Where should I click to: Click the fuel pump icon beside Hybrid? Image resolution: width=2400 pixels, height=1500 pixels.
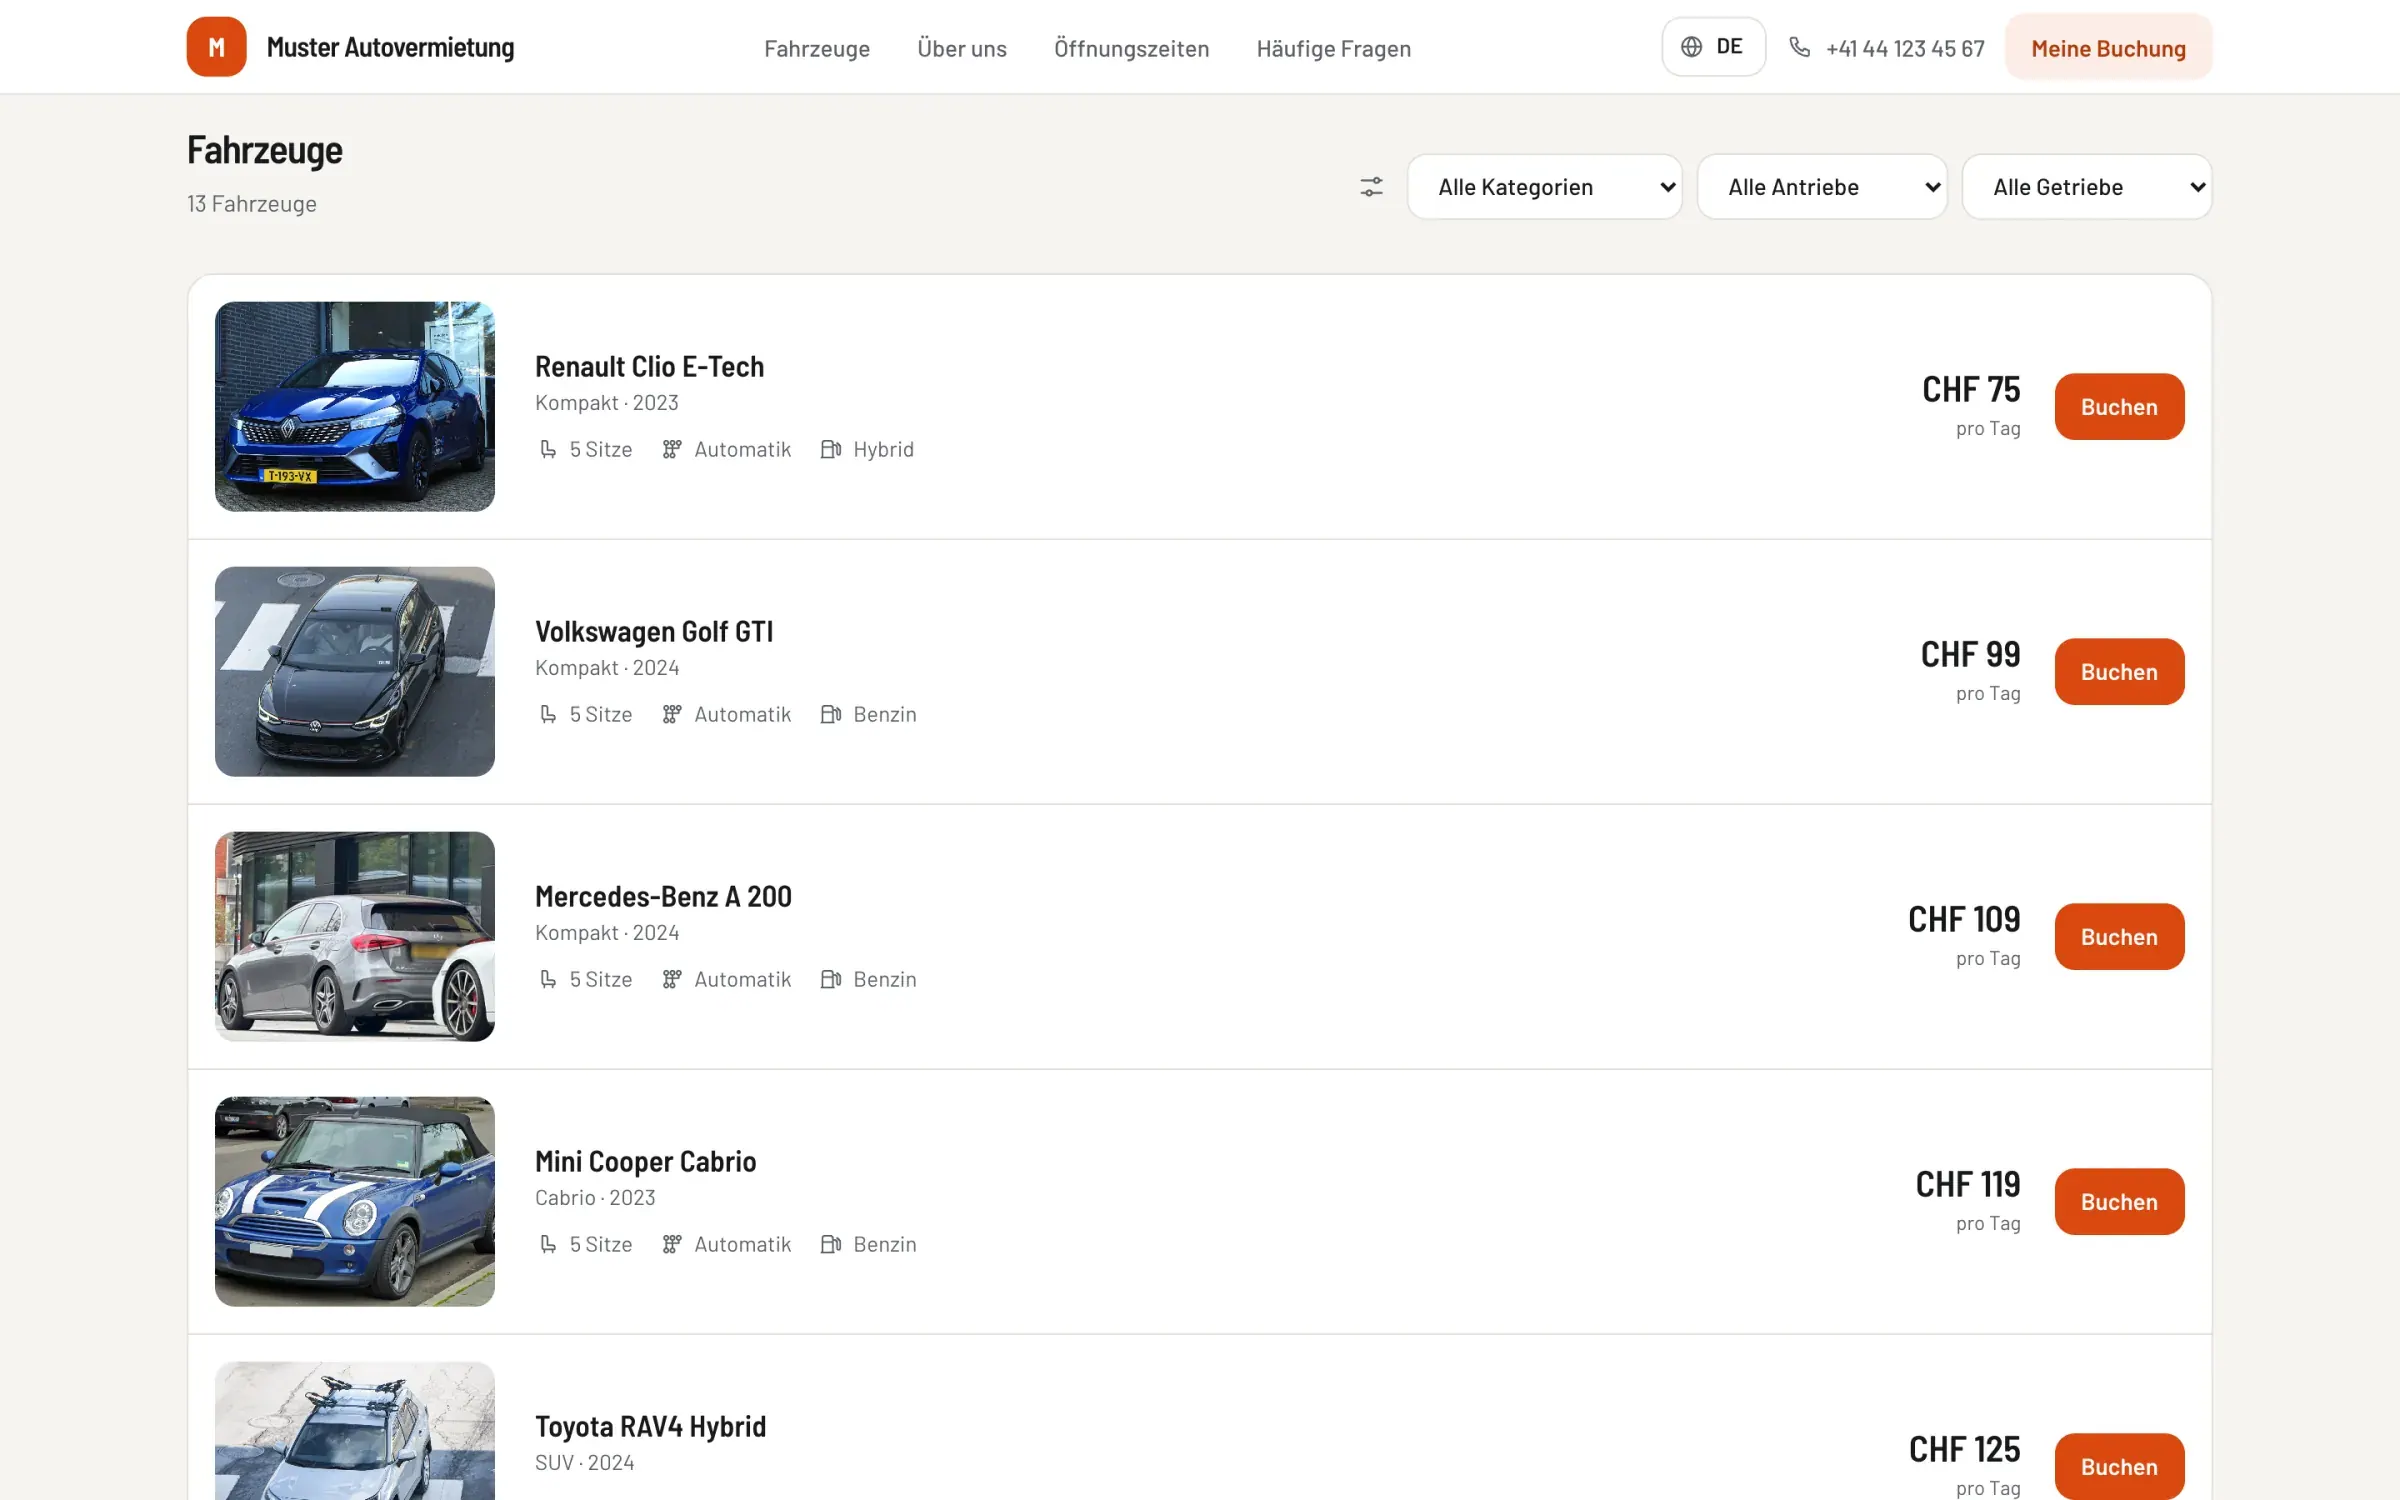[x=831, y=450]
